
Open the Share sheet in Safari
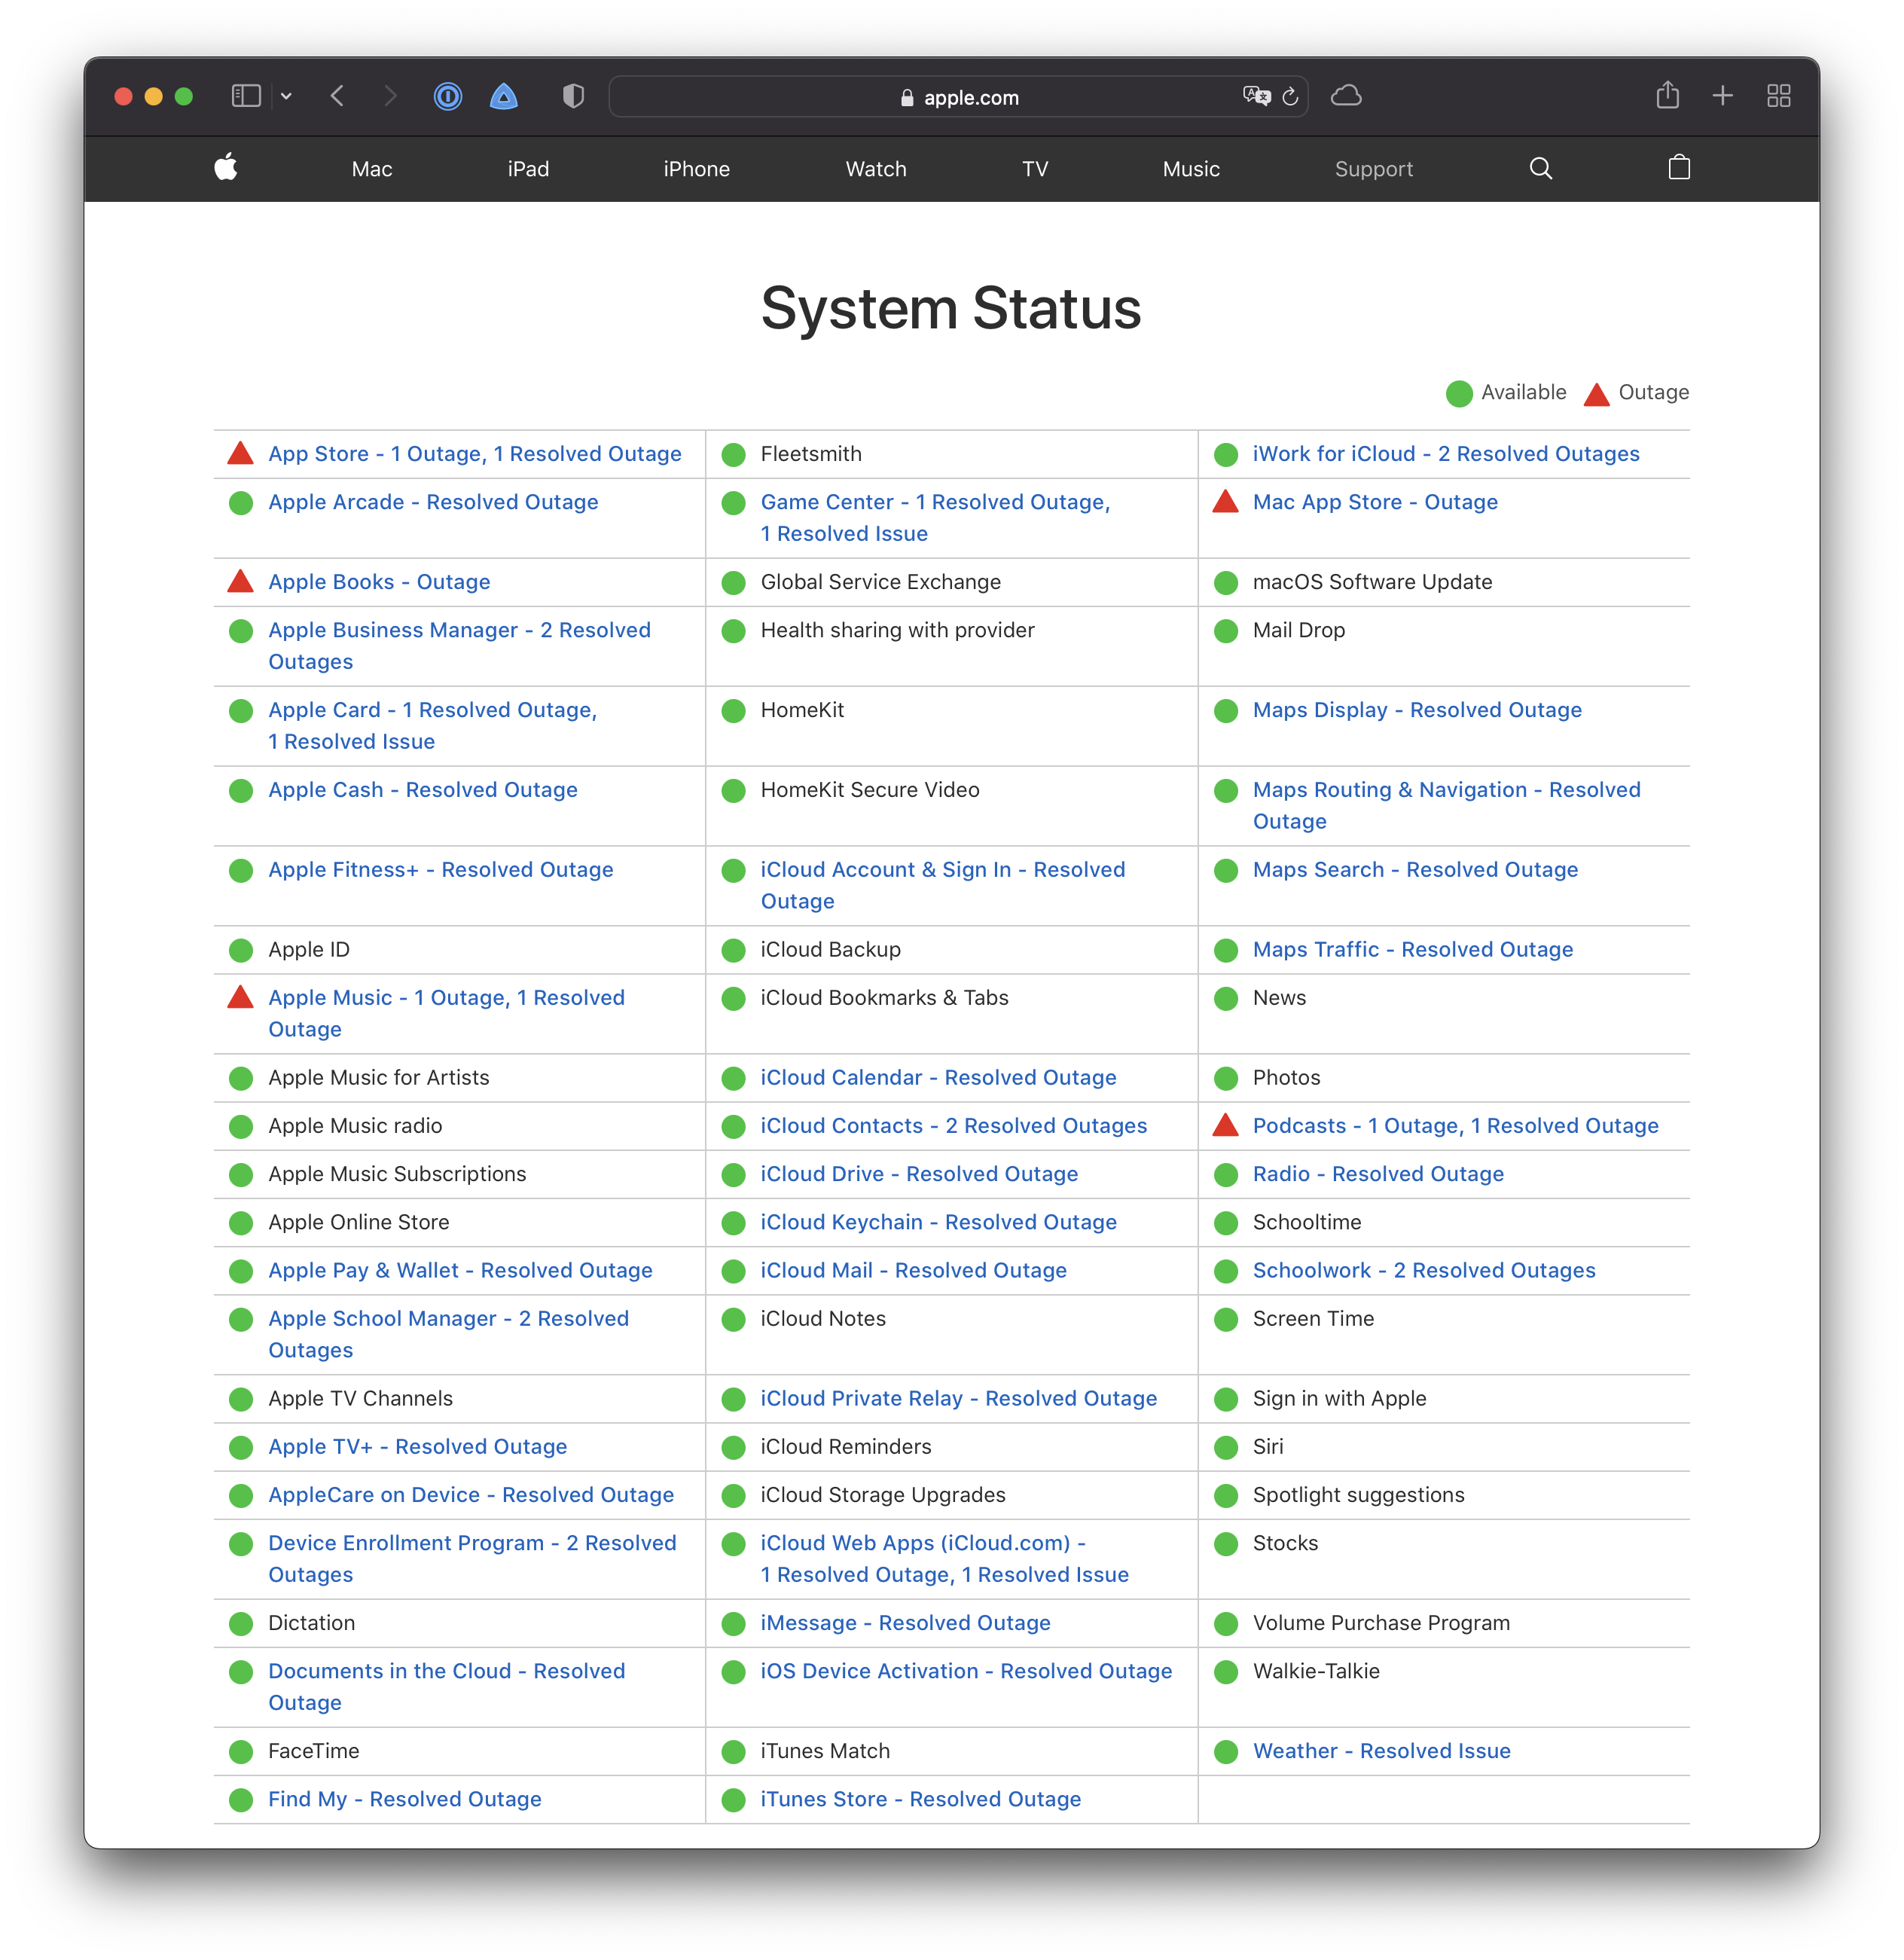coord(1667,96)
